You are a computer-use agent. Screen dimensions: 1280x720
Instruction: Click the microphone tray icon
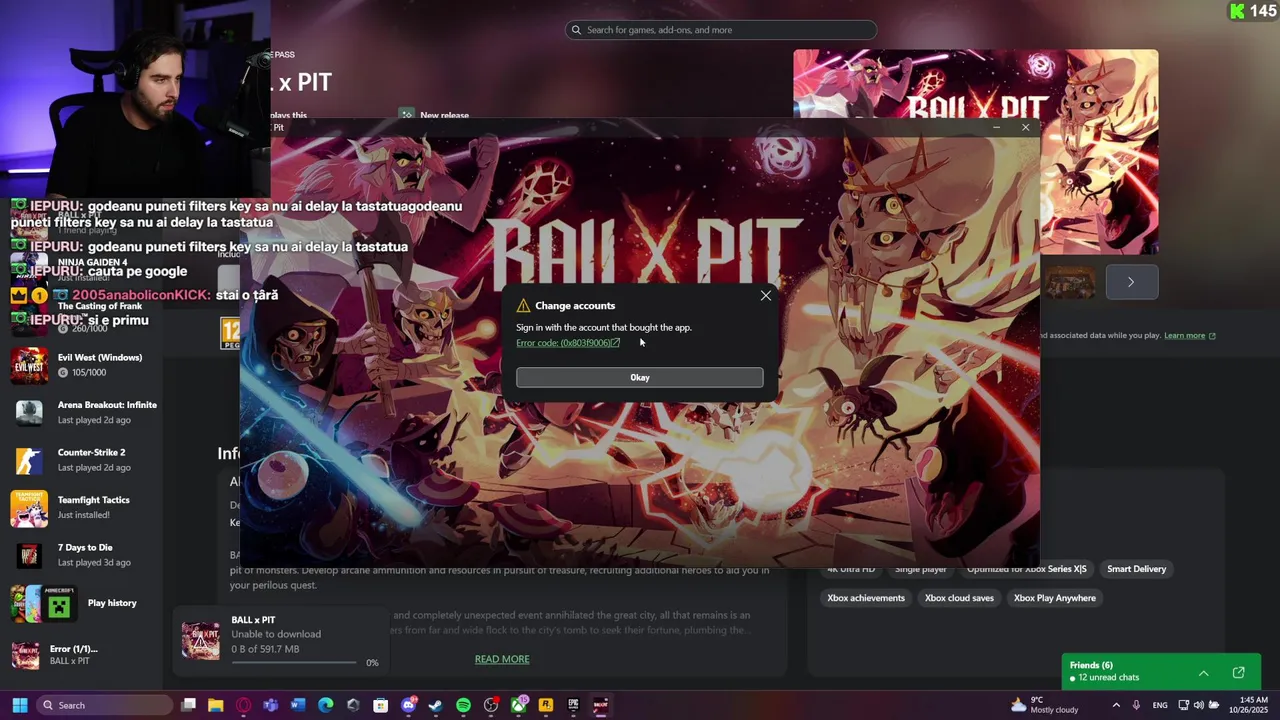1136,705
